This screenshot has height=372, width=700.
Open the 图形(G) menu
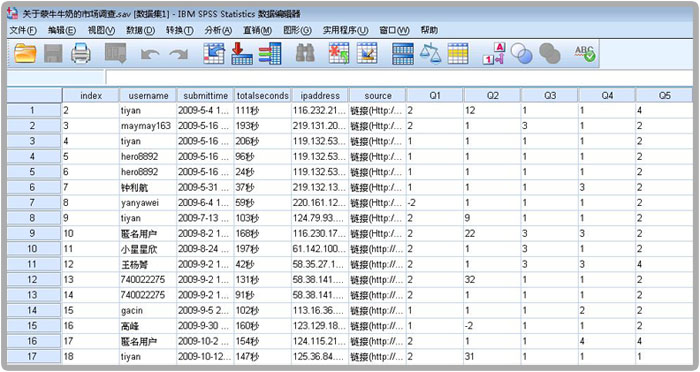tap(297, 30)
